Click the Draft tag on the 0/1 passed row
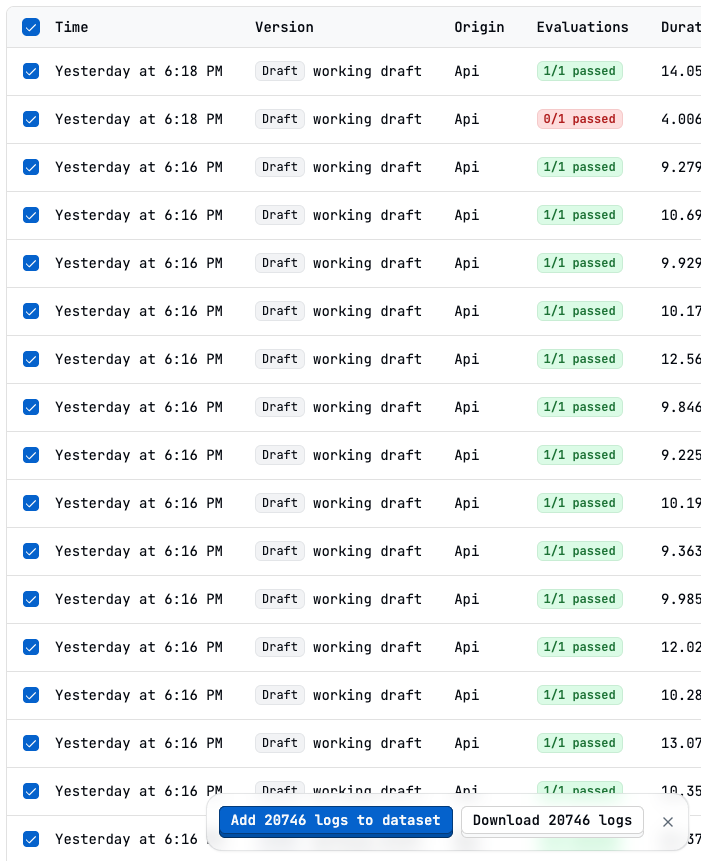This screenshot has width=701, height=861. (x=279, y=119)
